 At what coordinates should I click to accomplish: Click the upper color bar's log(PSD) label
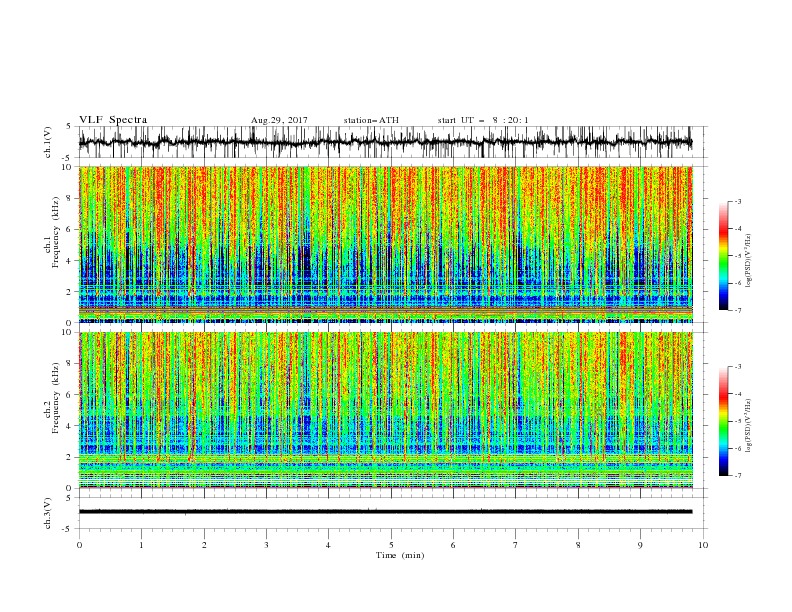[748, 261]
